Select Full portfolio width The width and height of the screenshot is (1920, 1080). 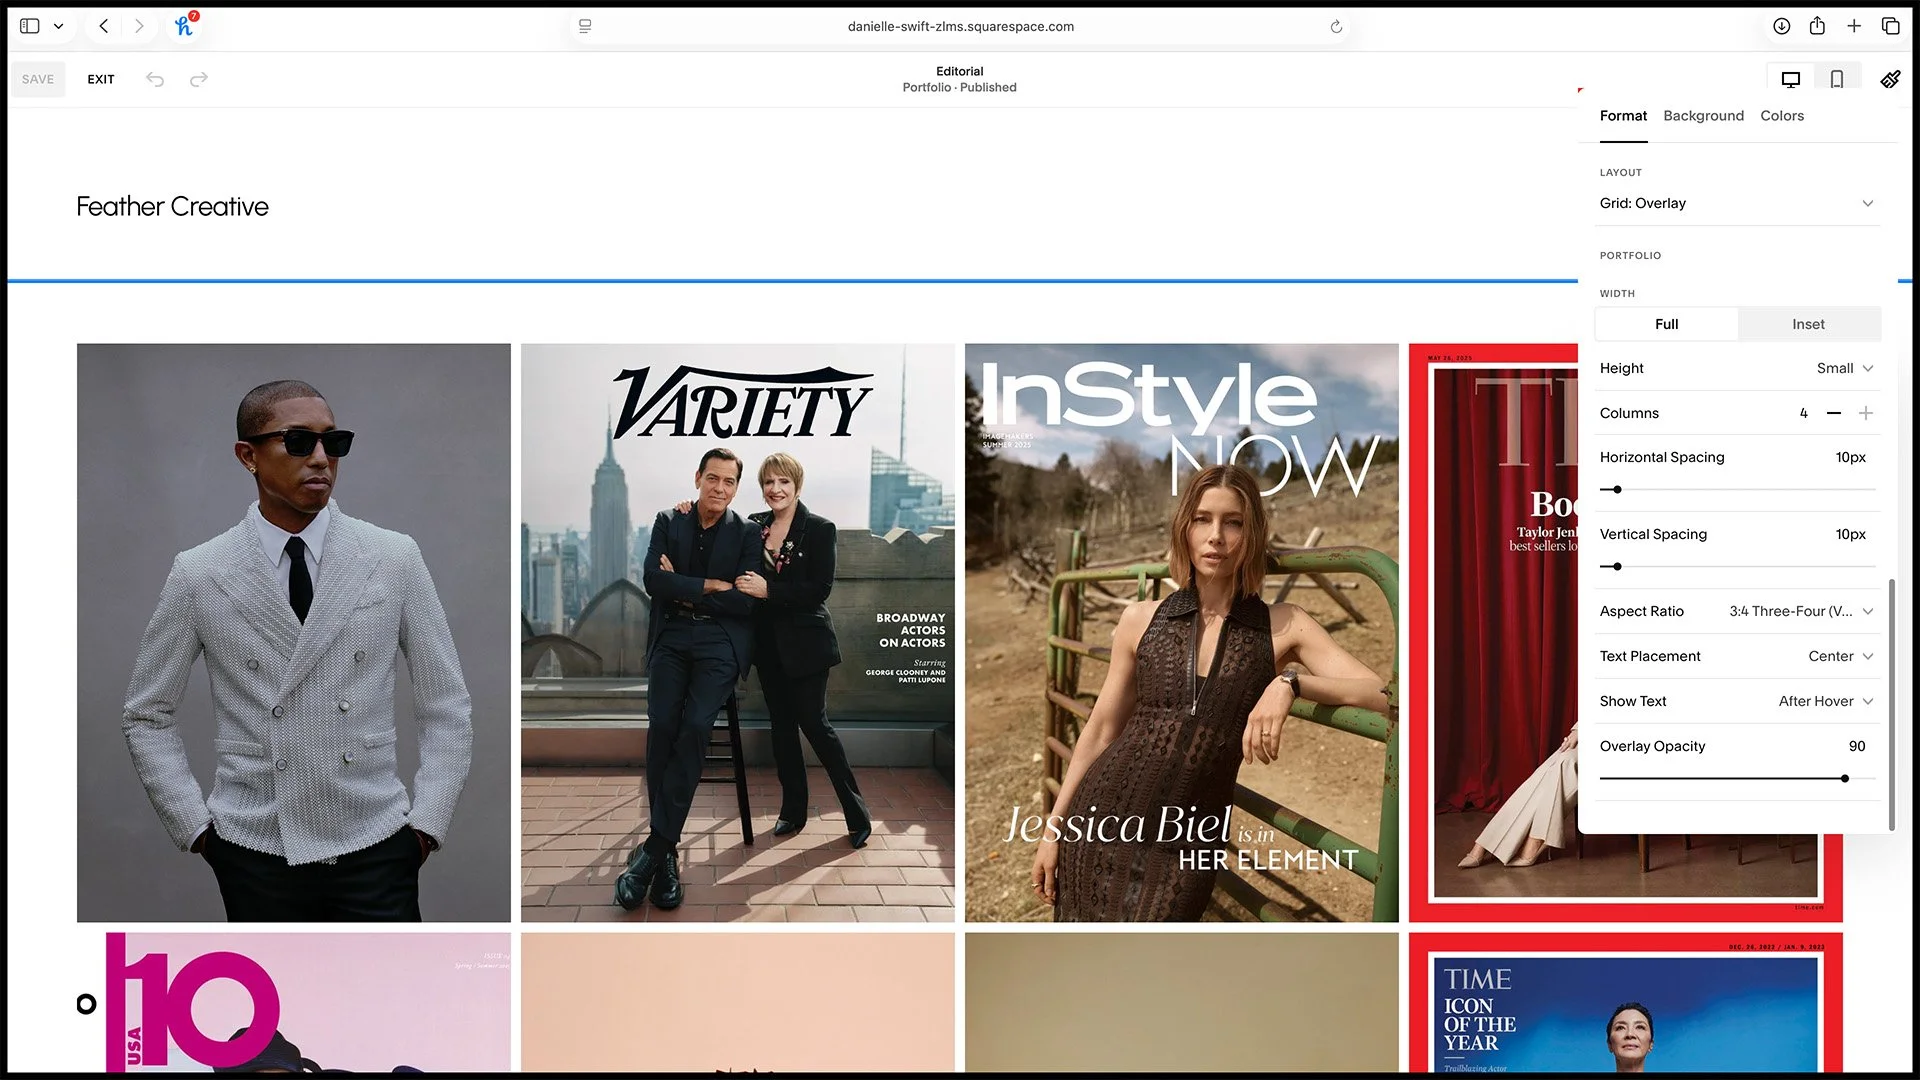[1666, 324]
